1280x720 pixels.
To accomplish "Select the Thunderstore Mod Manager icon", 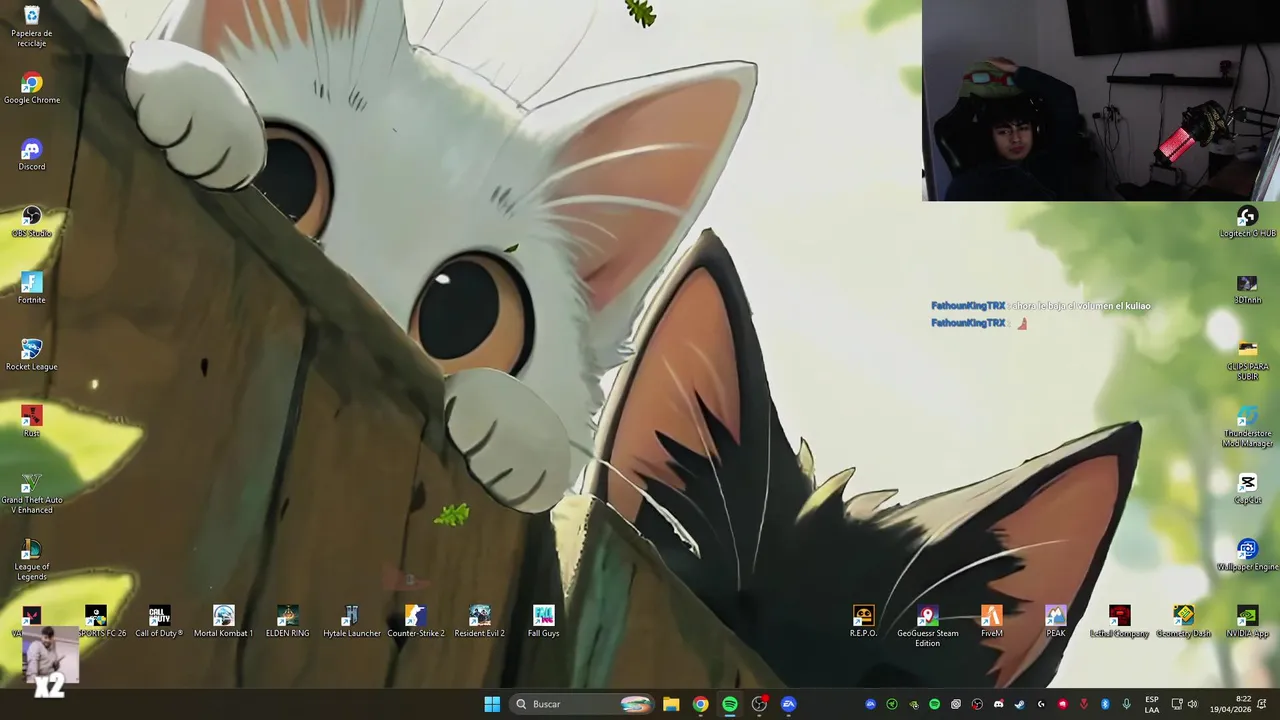I will 1247,427.
